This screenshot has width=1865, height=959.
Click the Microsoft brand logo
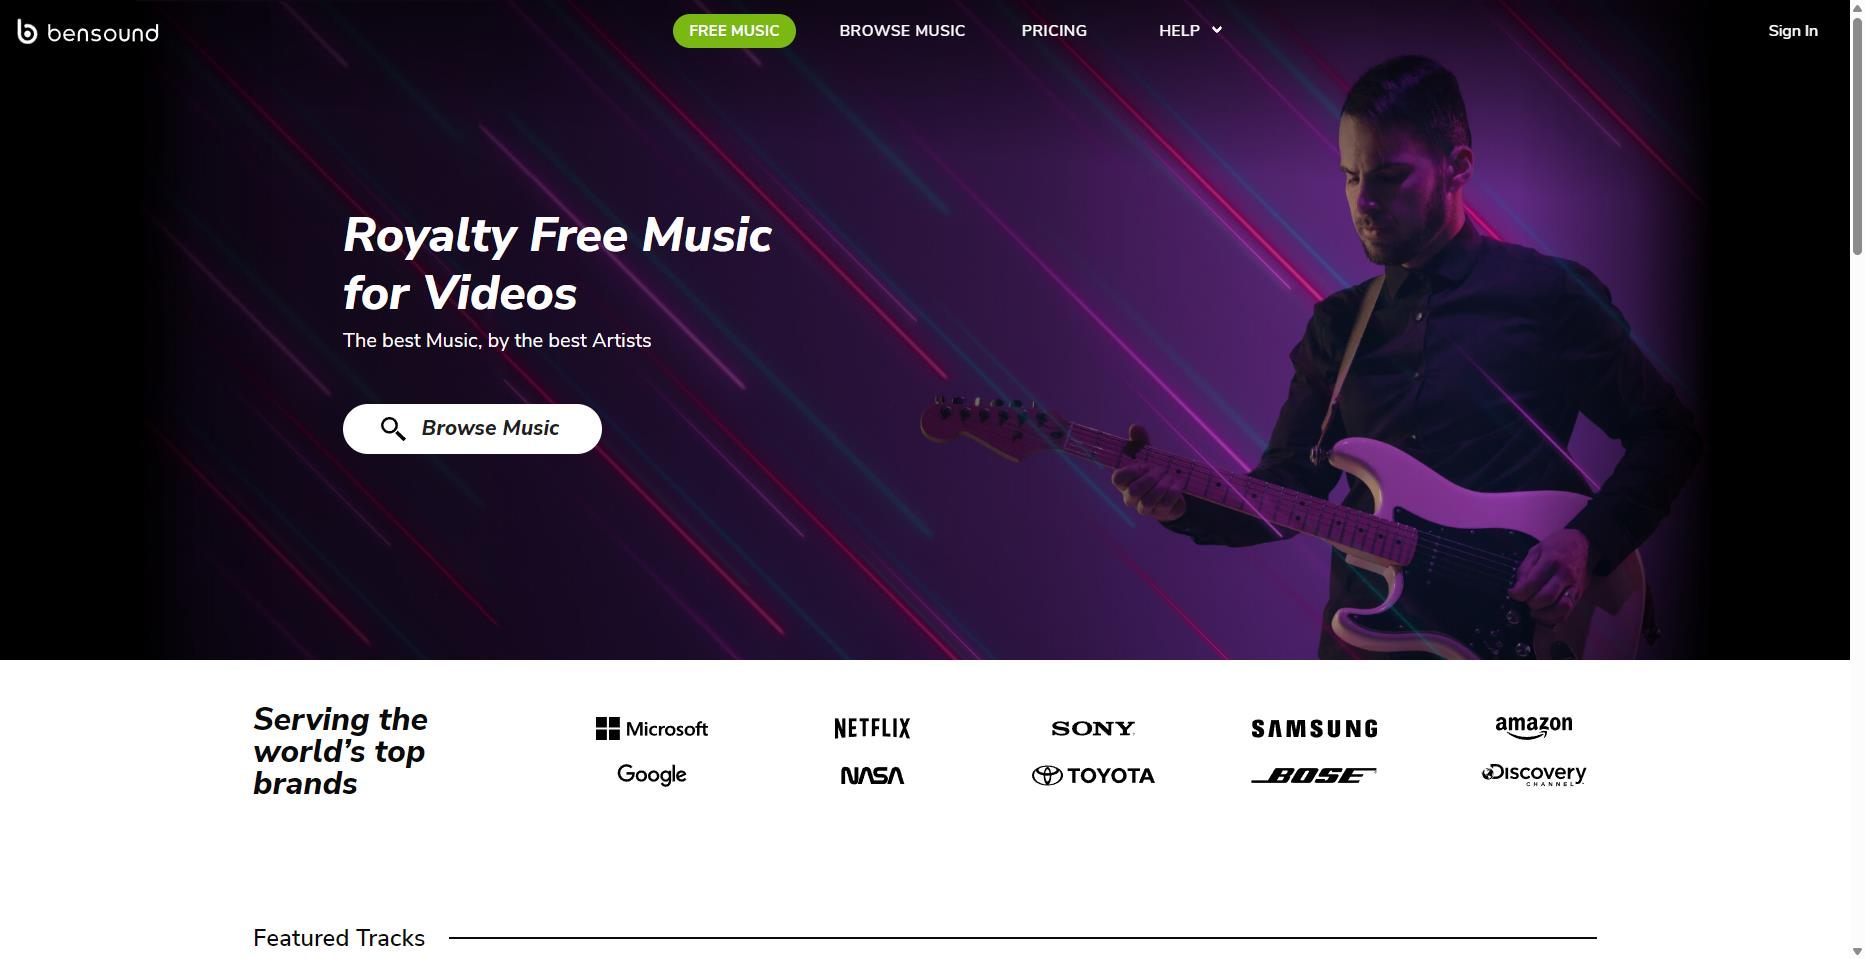[652, 729]
